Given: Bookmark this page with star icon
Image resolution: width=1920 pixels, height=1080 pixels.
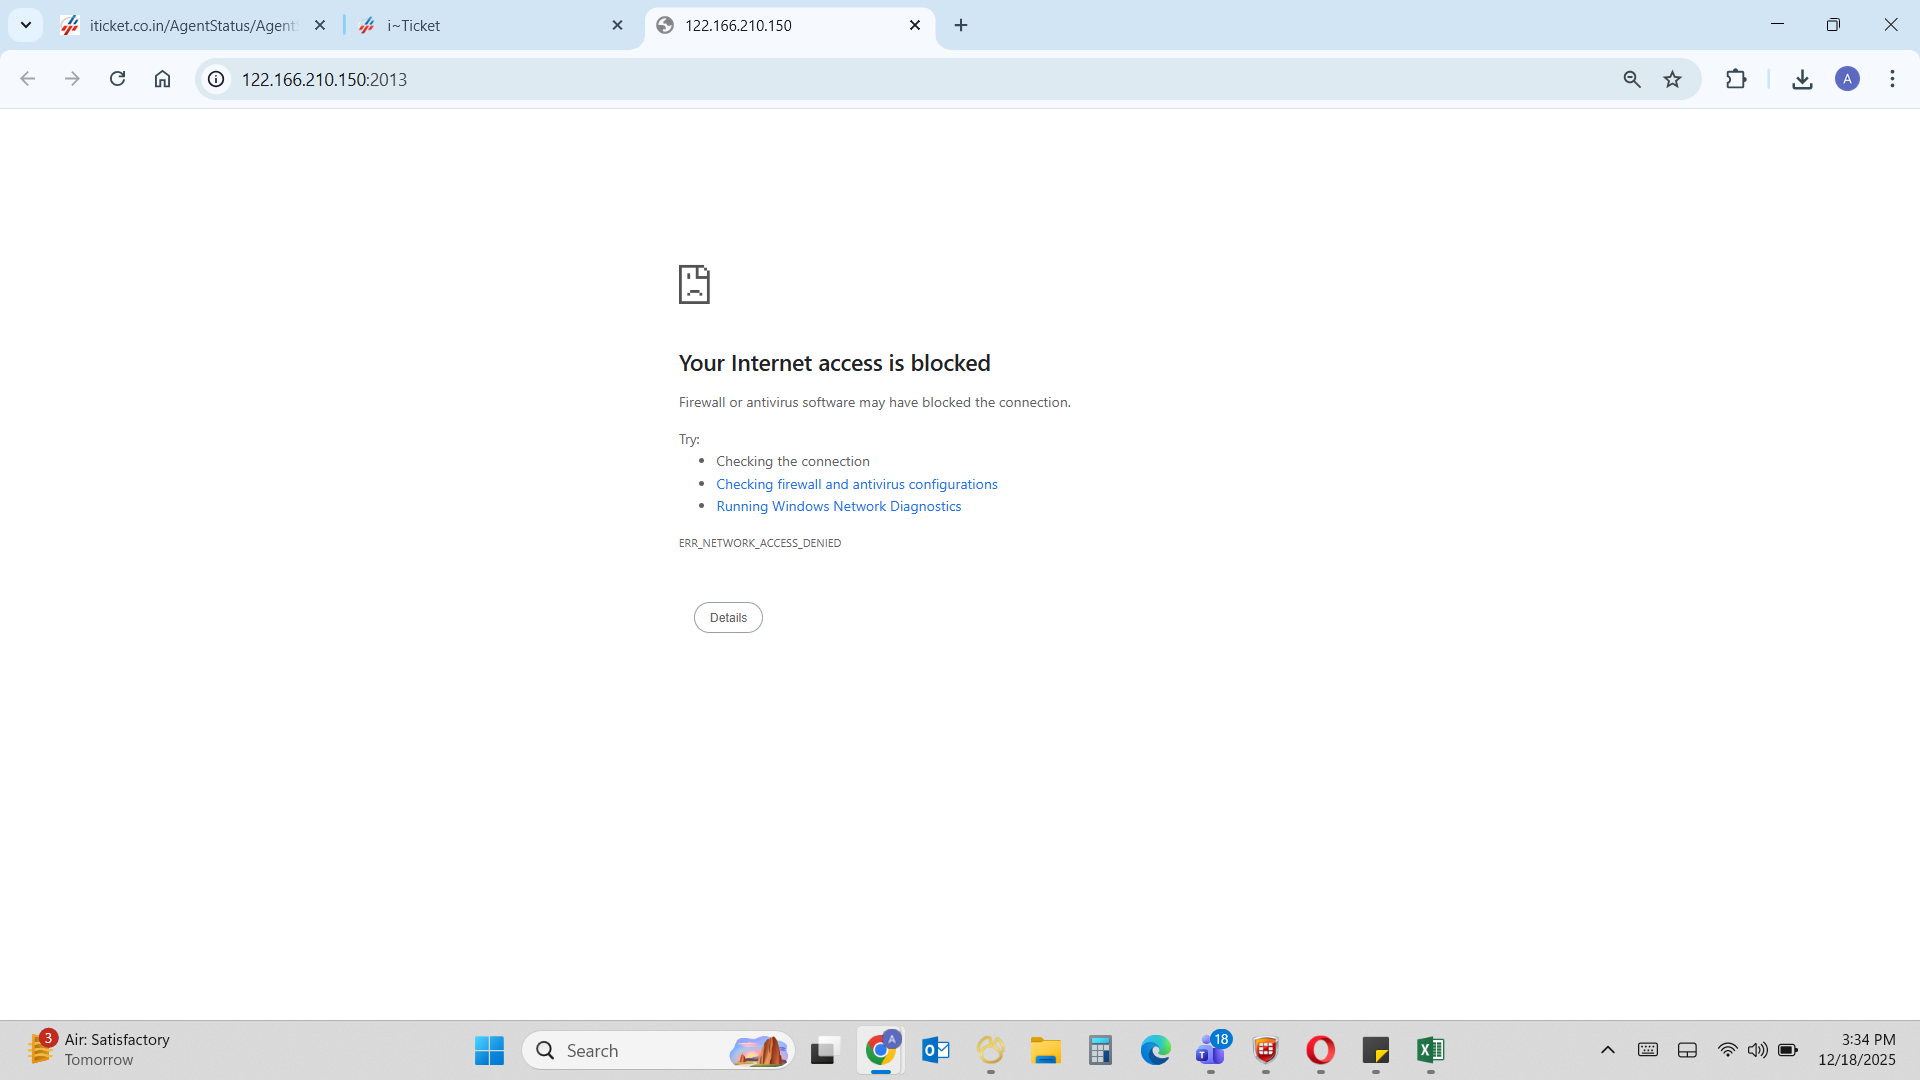Looking at the screenshot, I should pos(1672,79).
